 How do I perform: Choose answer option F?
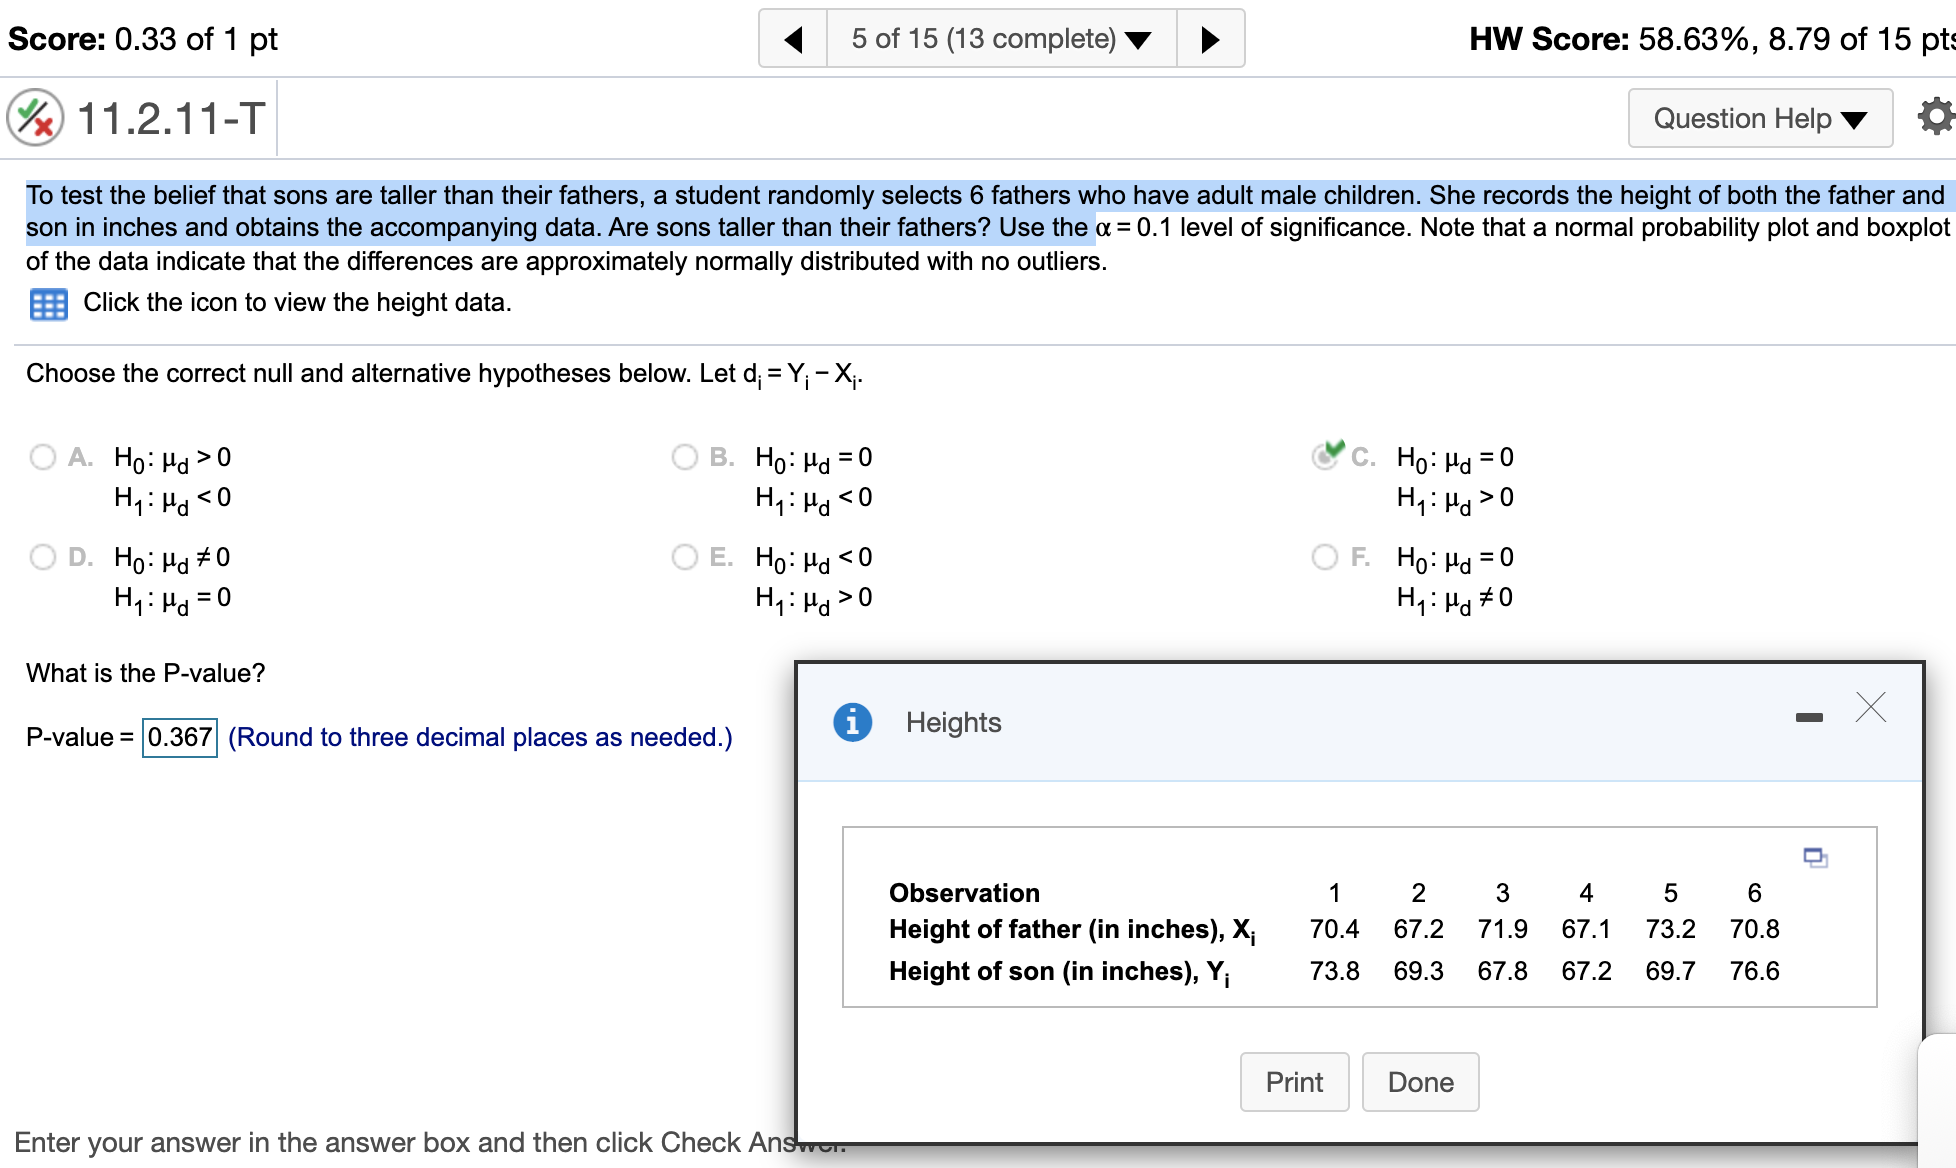pyautogui.click(x=1327, y=557)
